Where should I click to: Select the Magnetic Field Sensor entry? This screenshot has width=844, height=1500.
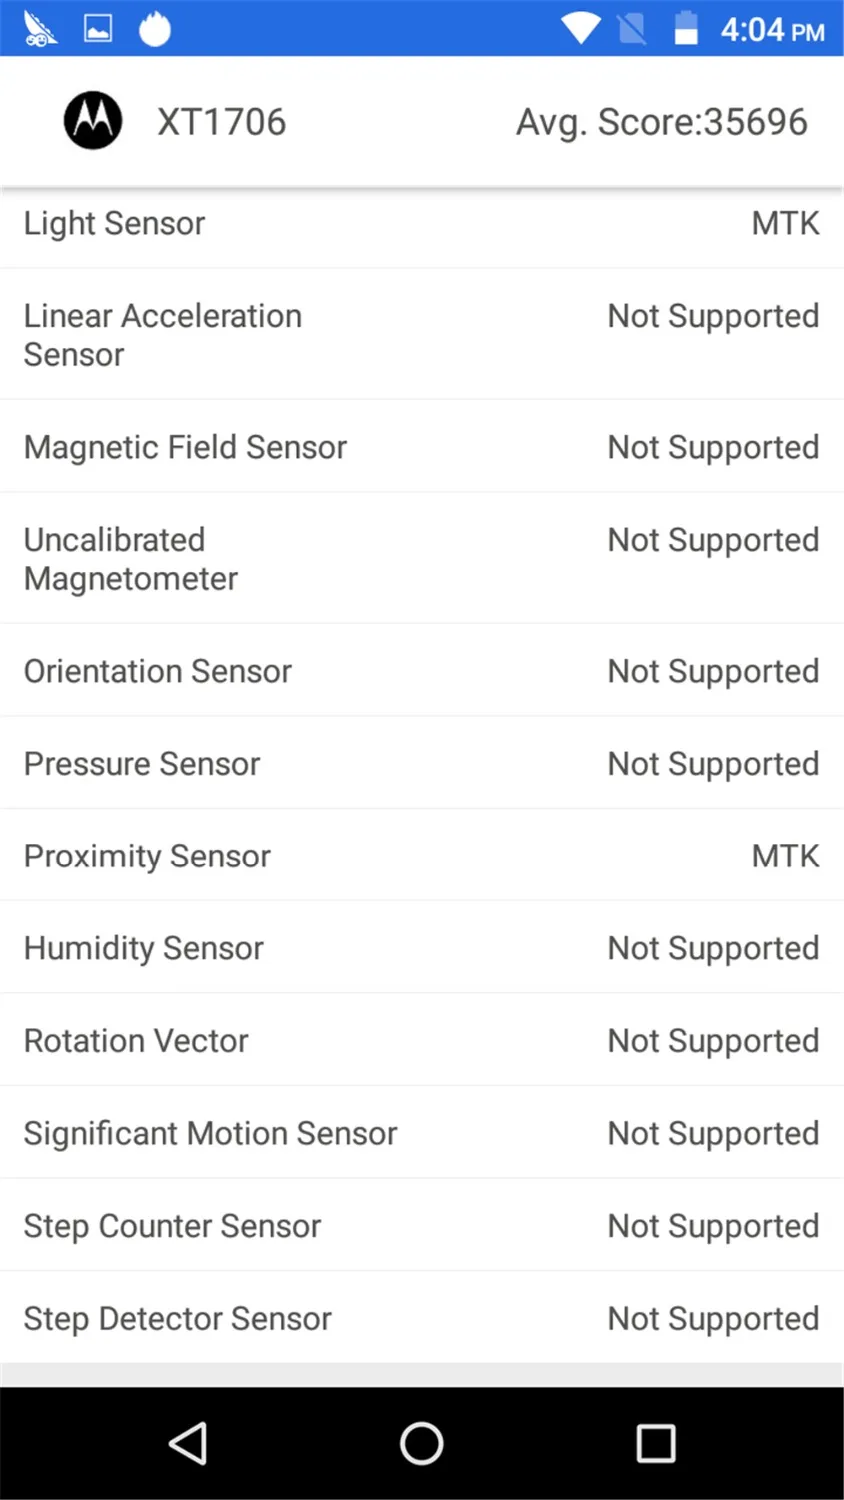pyautogui.click(x=422, y=447)
